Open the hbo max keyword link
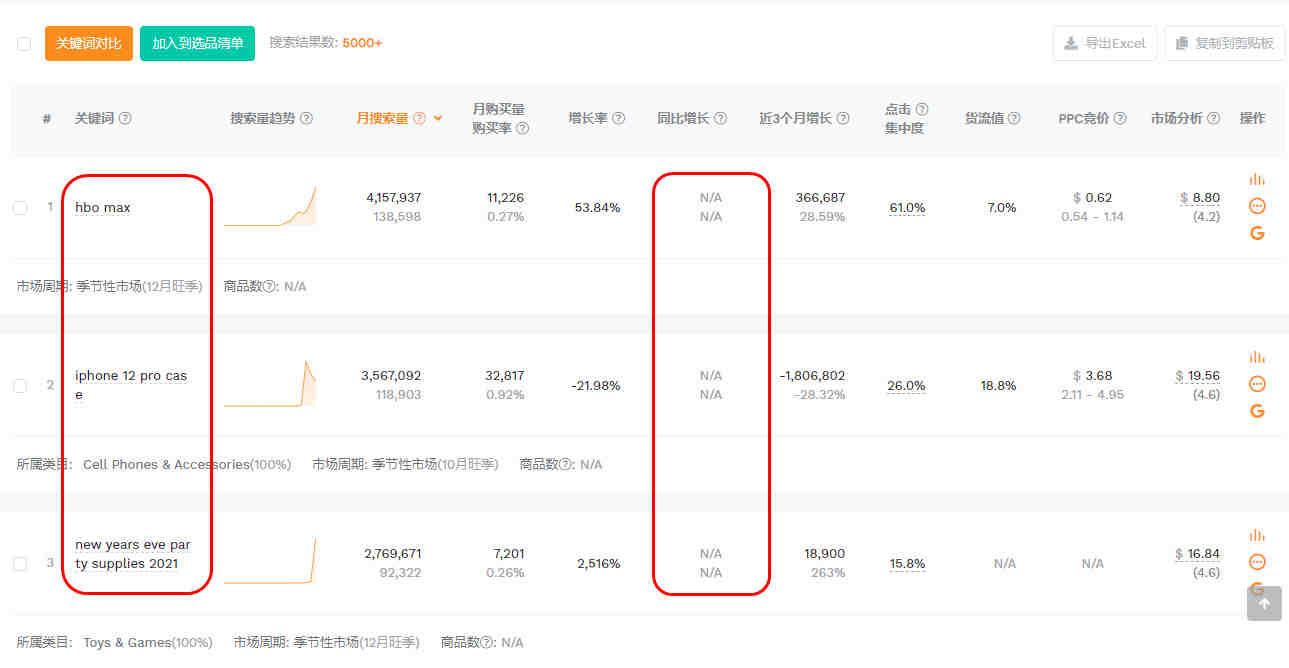 coord(103,208)
